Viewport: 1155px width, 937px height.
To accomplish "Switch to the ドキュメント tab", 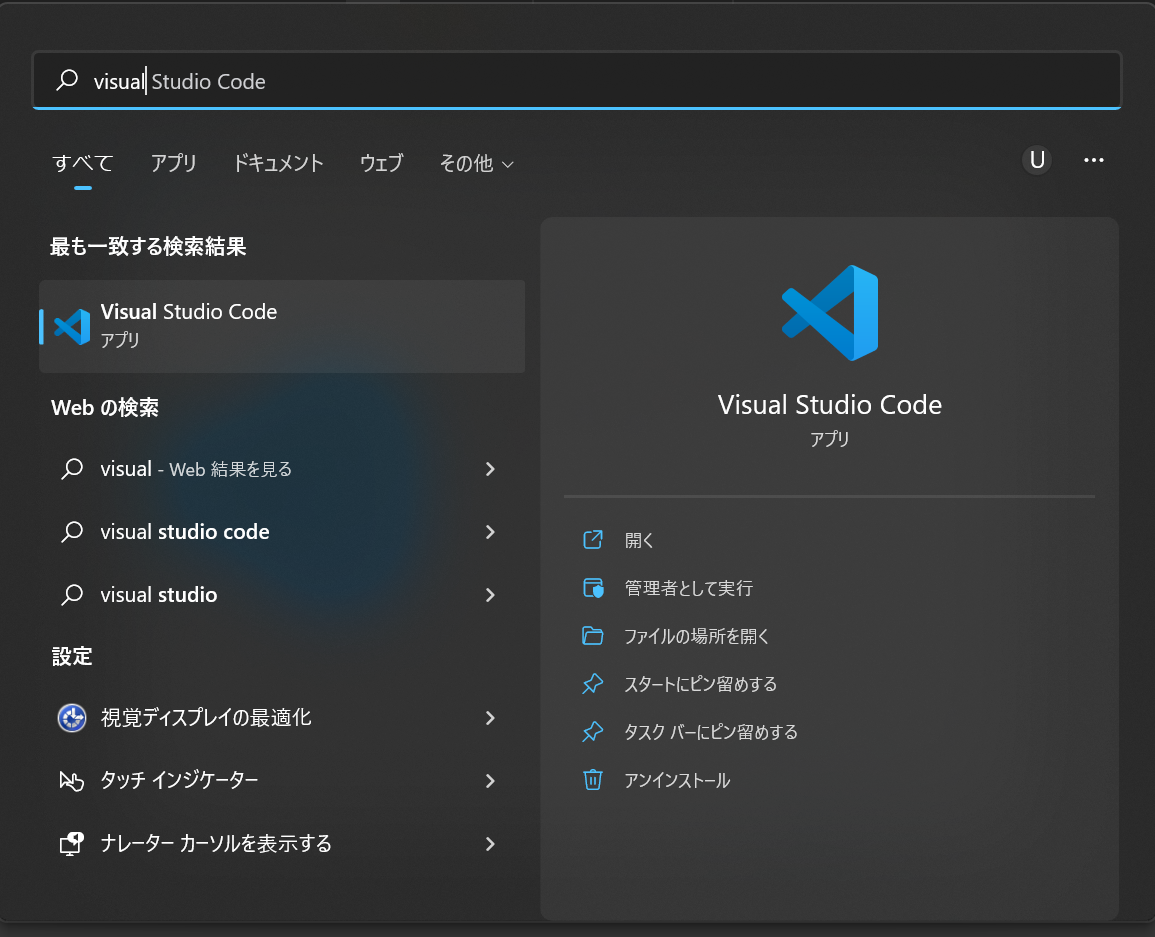I will click(278, 163).
